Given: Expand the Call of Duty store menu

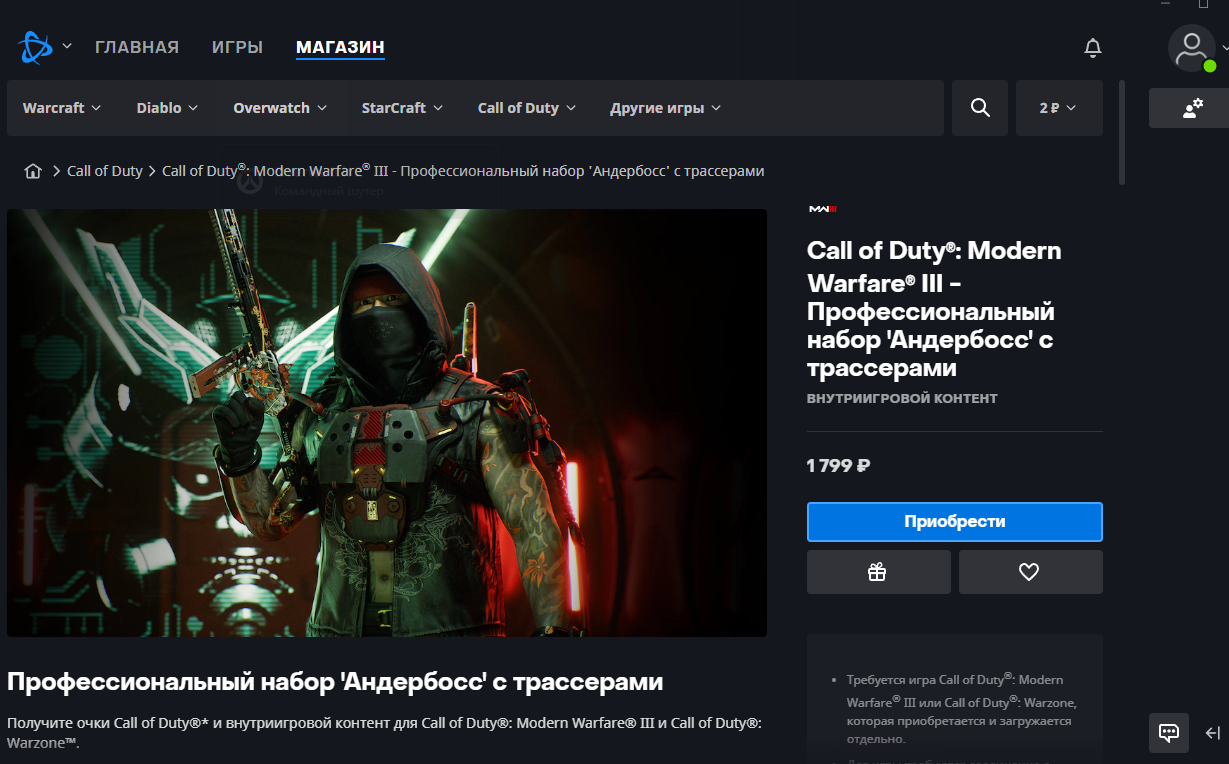Looking at the screenshot, I should point(527,108).
